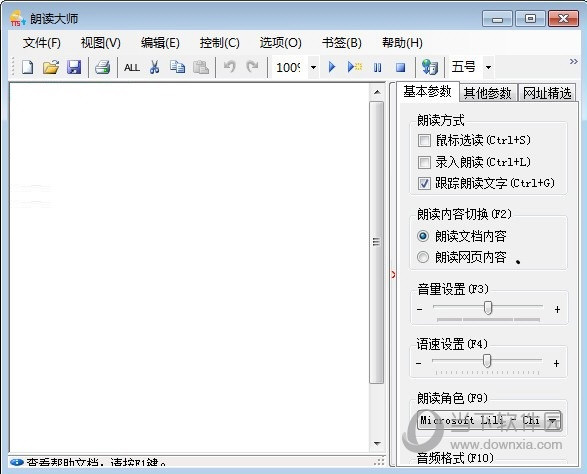Image resolution: width=587 pixels, height=474 pixels.
Task: Stop reading with the Stop icon
Action: click(401, 67)
